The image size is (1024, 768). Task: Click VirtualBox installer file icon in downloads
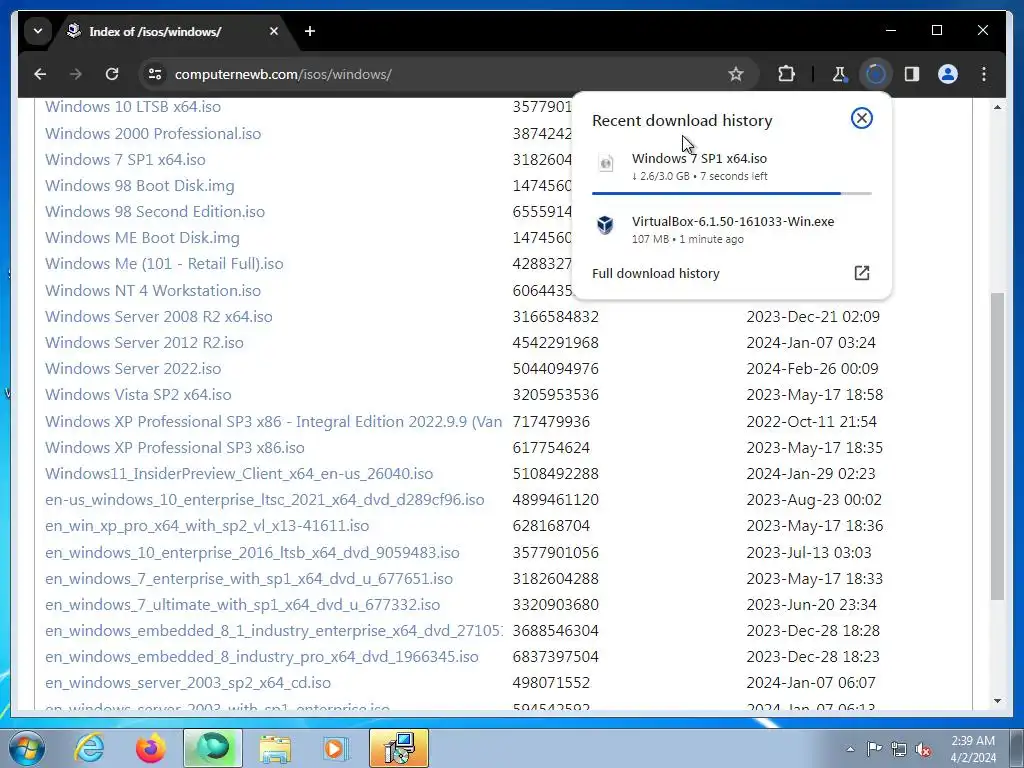tap(605, 225)
